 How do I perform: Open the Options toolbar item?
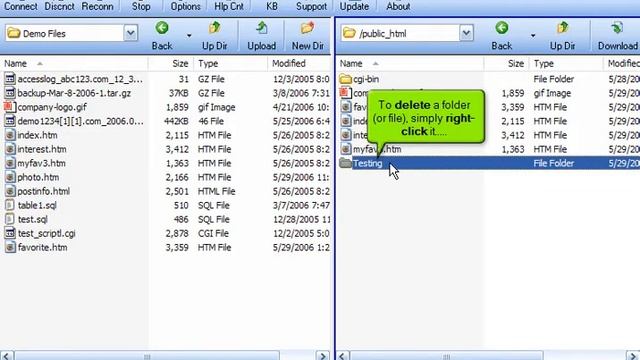coord(186,7)
